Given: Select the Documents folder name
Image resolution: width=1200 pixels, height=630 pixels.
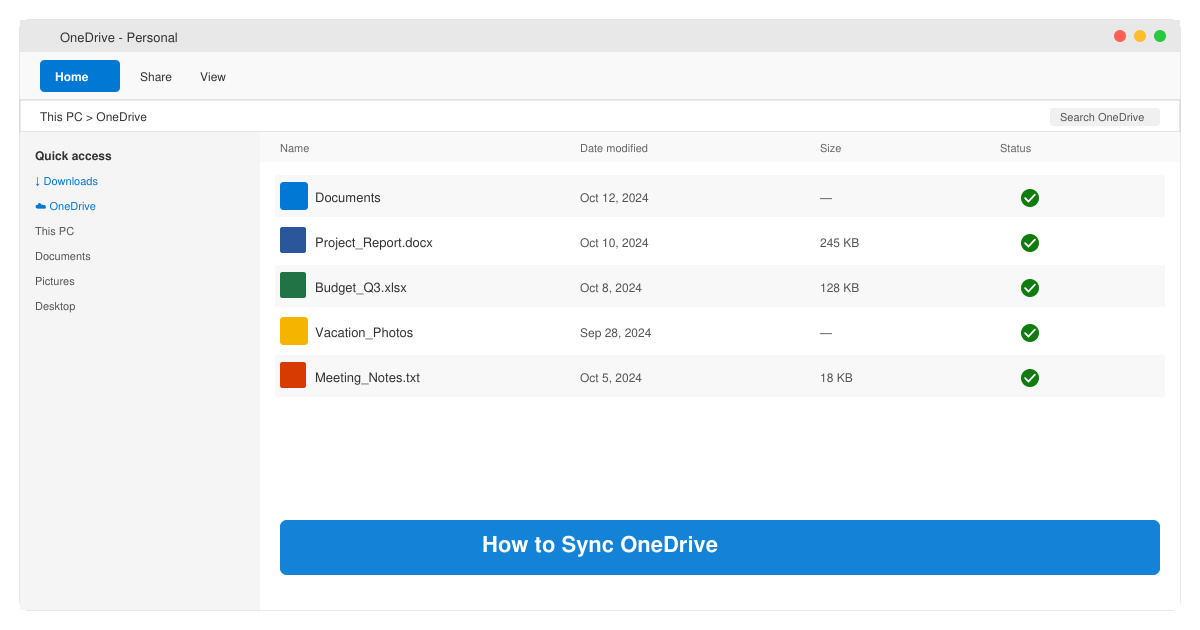Looking at the screenshot, I should (348, 198).
